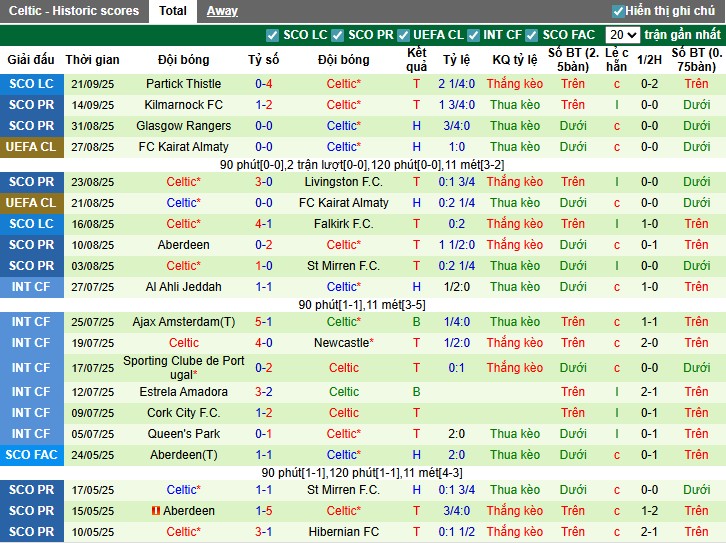726x543 pixels.
Task: Click the 5-1 score of Ajax Amsterdam match
Action: click(x=263, y=322)
